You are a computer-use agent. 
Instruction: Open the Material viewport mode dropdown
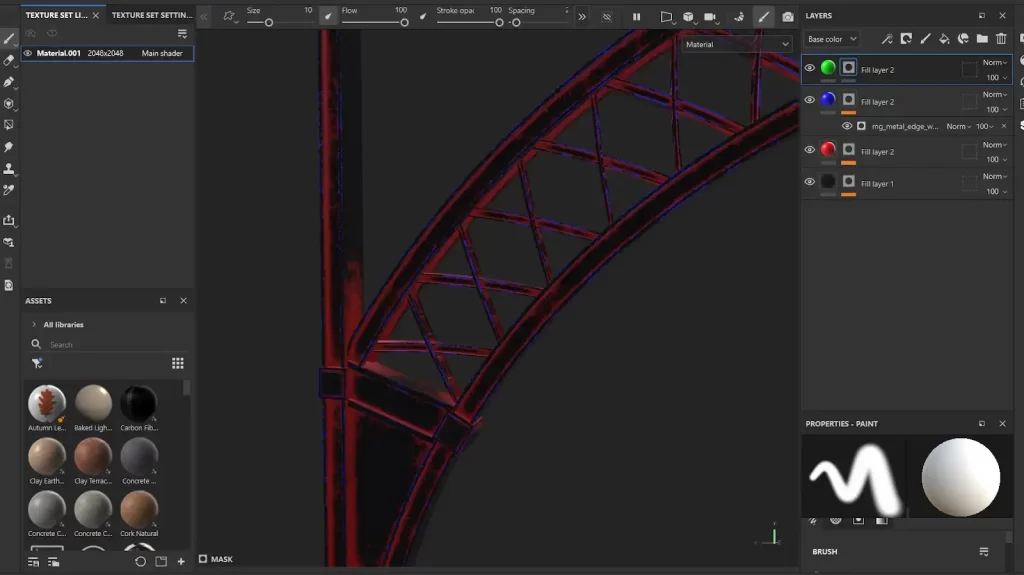click(x=737, y=44)
